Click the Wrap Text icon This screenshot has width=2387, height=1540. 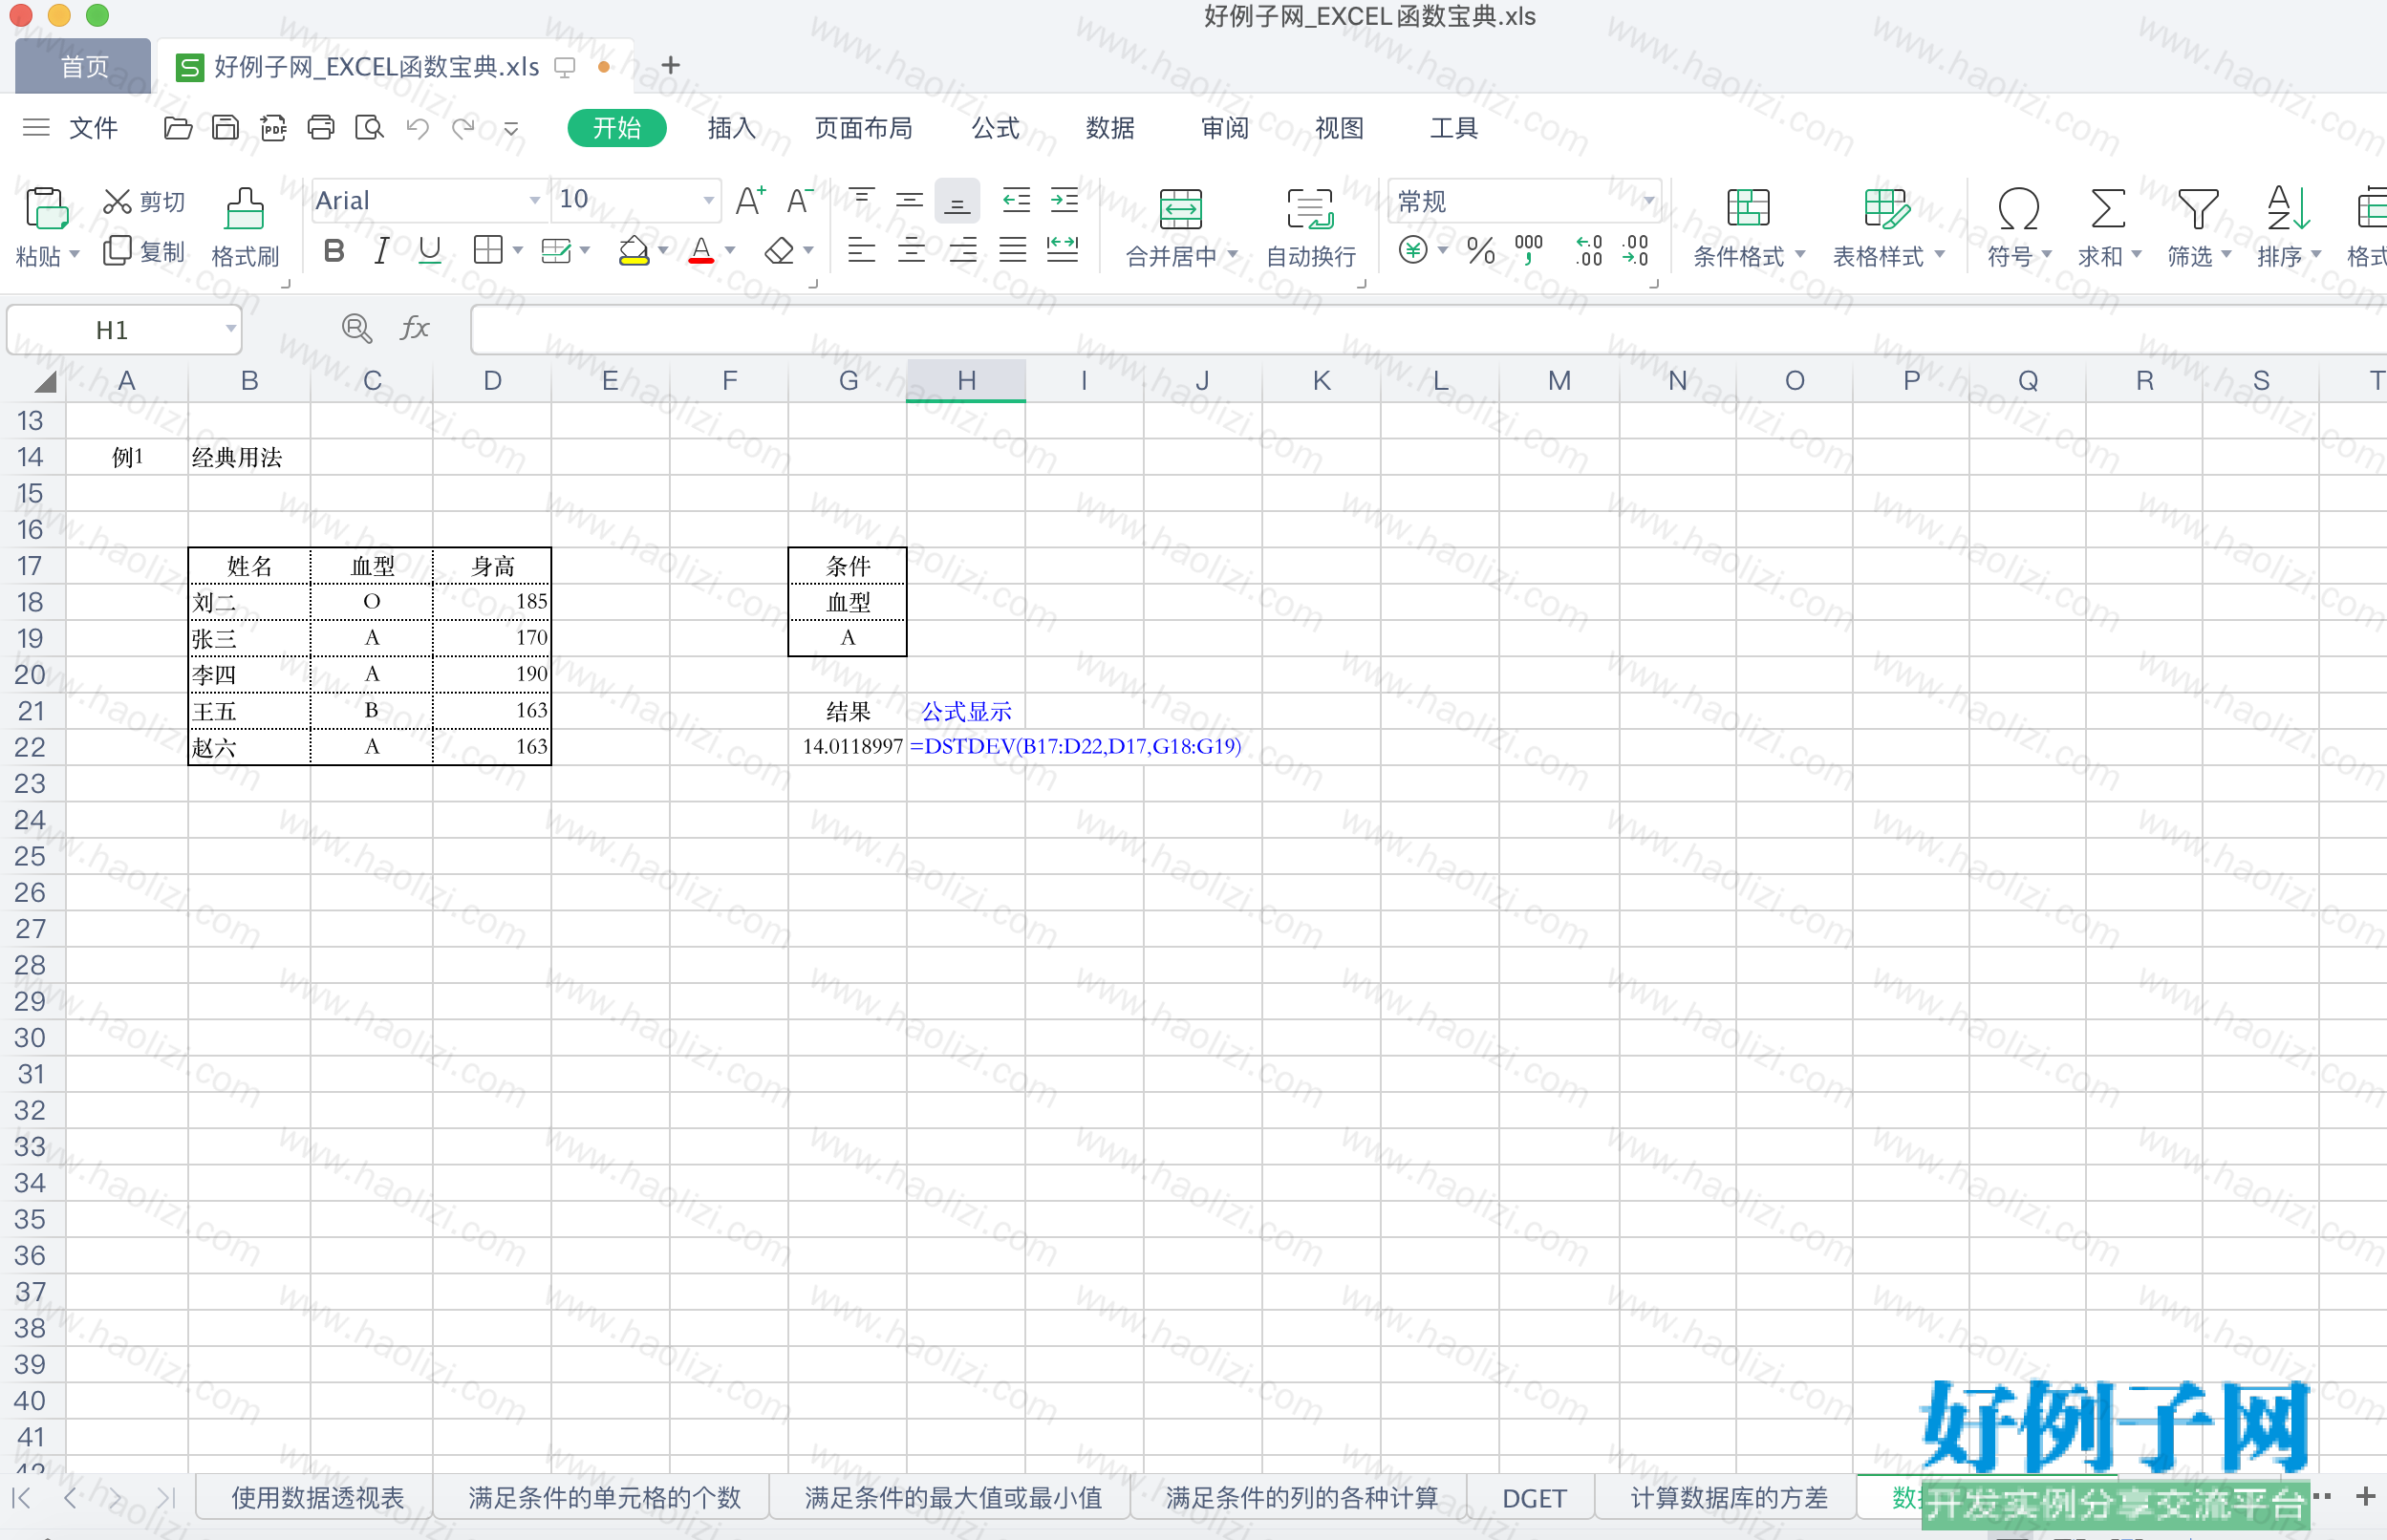pyautogui.click(x=1310, y=209)
